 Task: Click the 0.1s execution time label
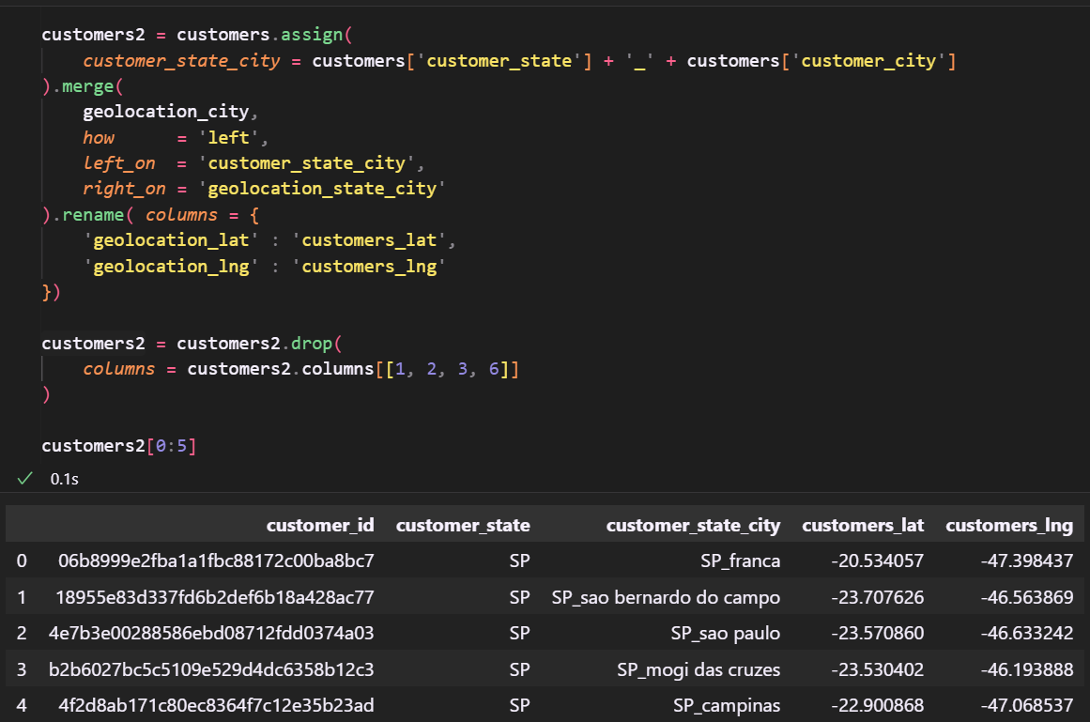pyautogui.click(x=65, y=479)
